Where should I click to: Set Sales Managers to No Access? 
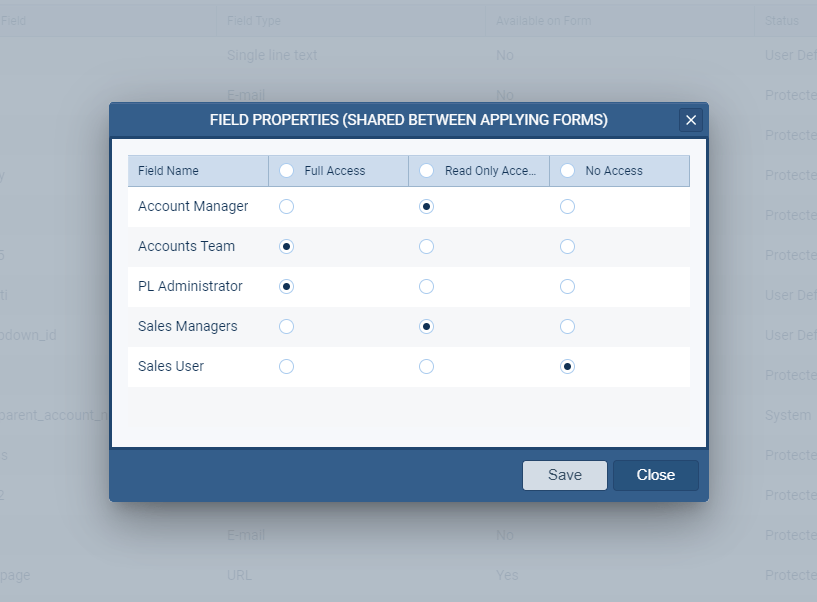tap(568, 326)
